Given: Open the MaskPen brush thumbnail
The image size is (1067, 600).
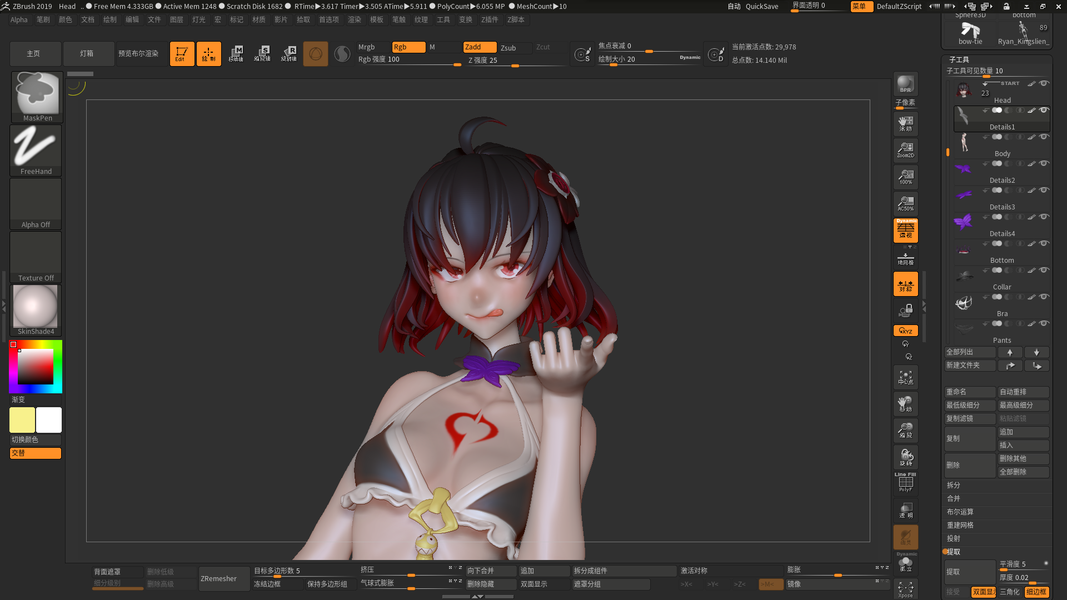Looking at the screenshot, I should pyautogui.click(x=36, y=97).
